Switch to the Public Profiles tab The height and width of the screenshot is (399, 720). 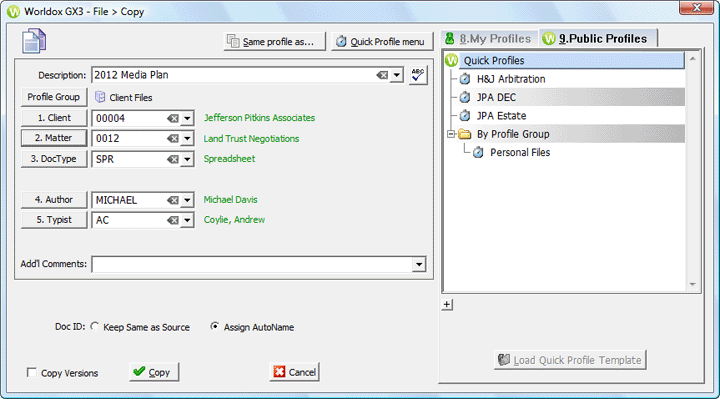click(x=598, y=39)
